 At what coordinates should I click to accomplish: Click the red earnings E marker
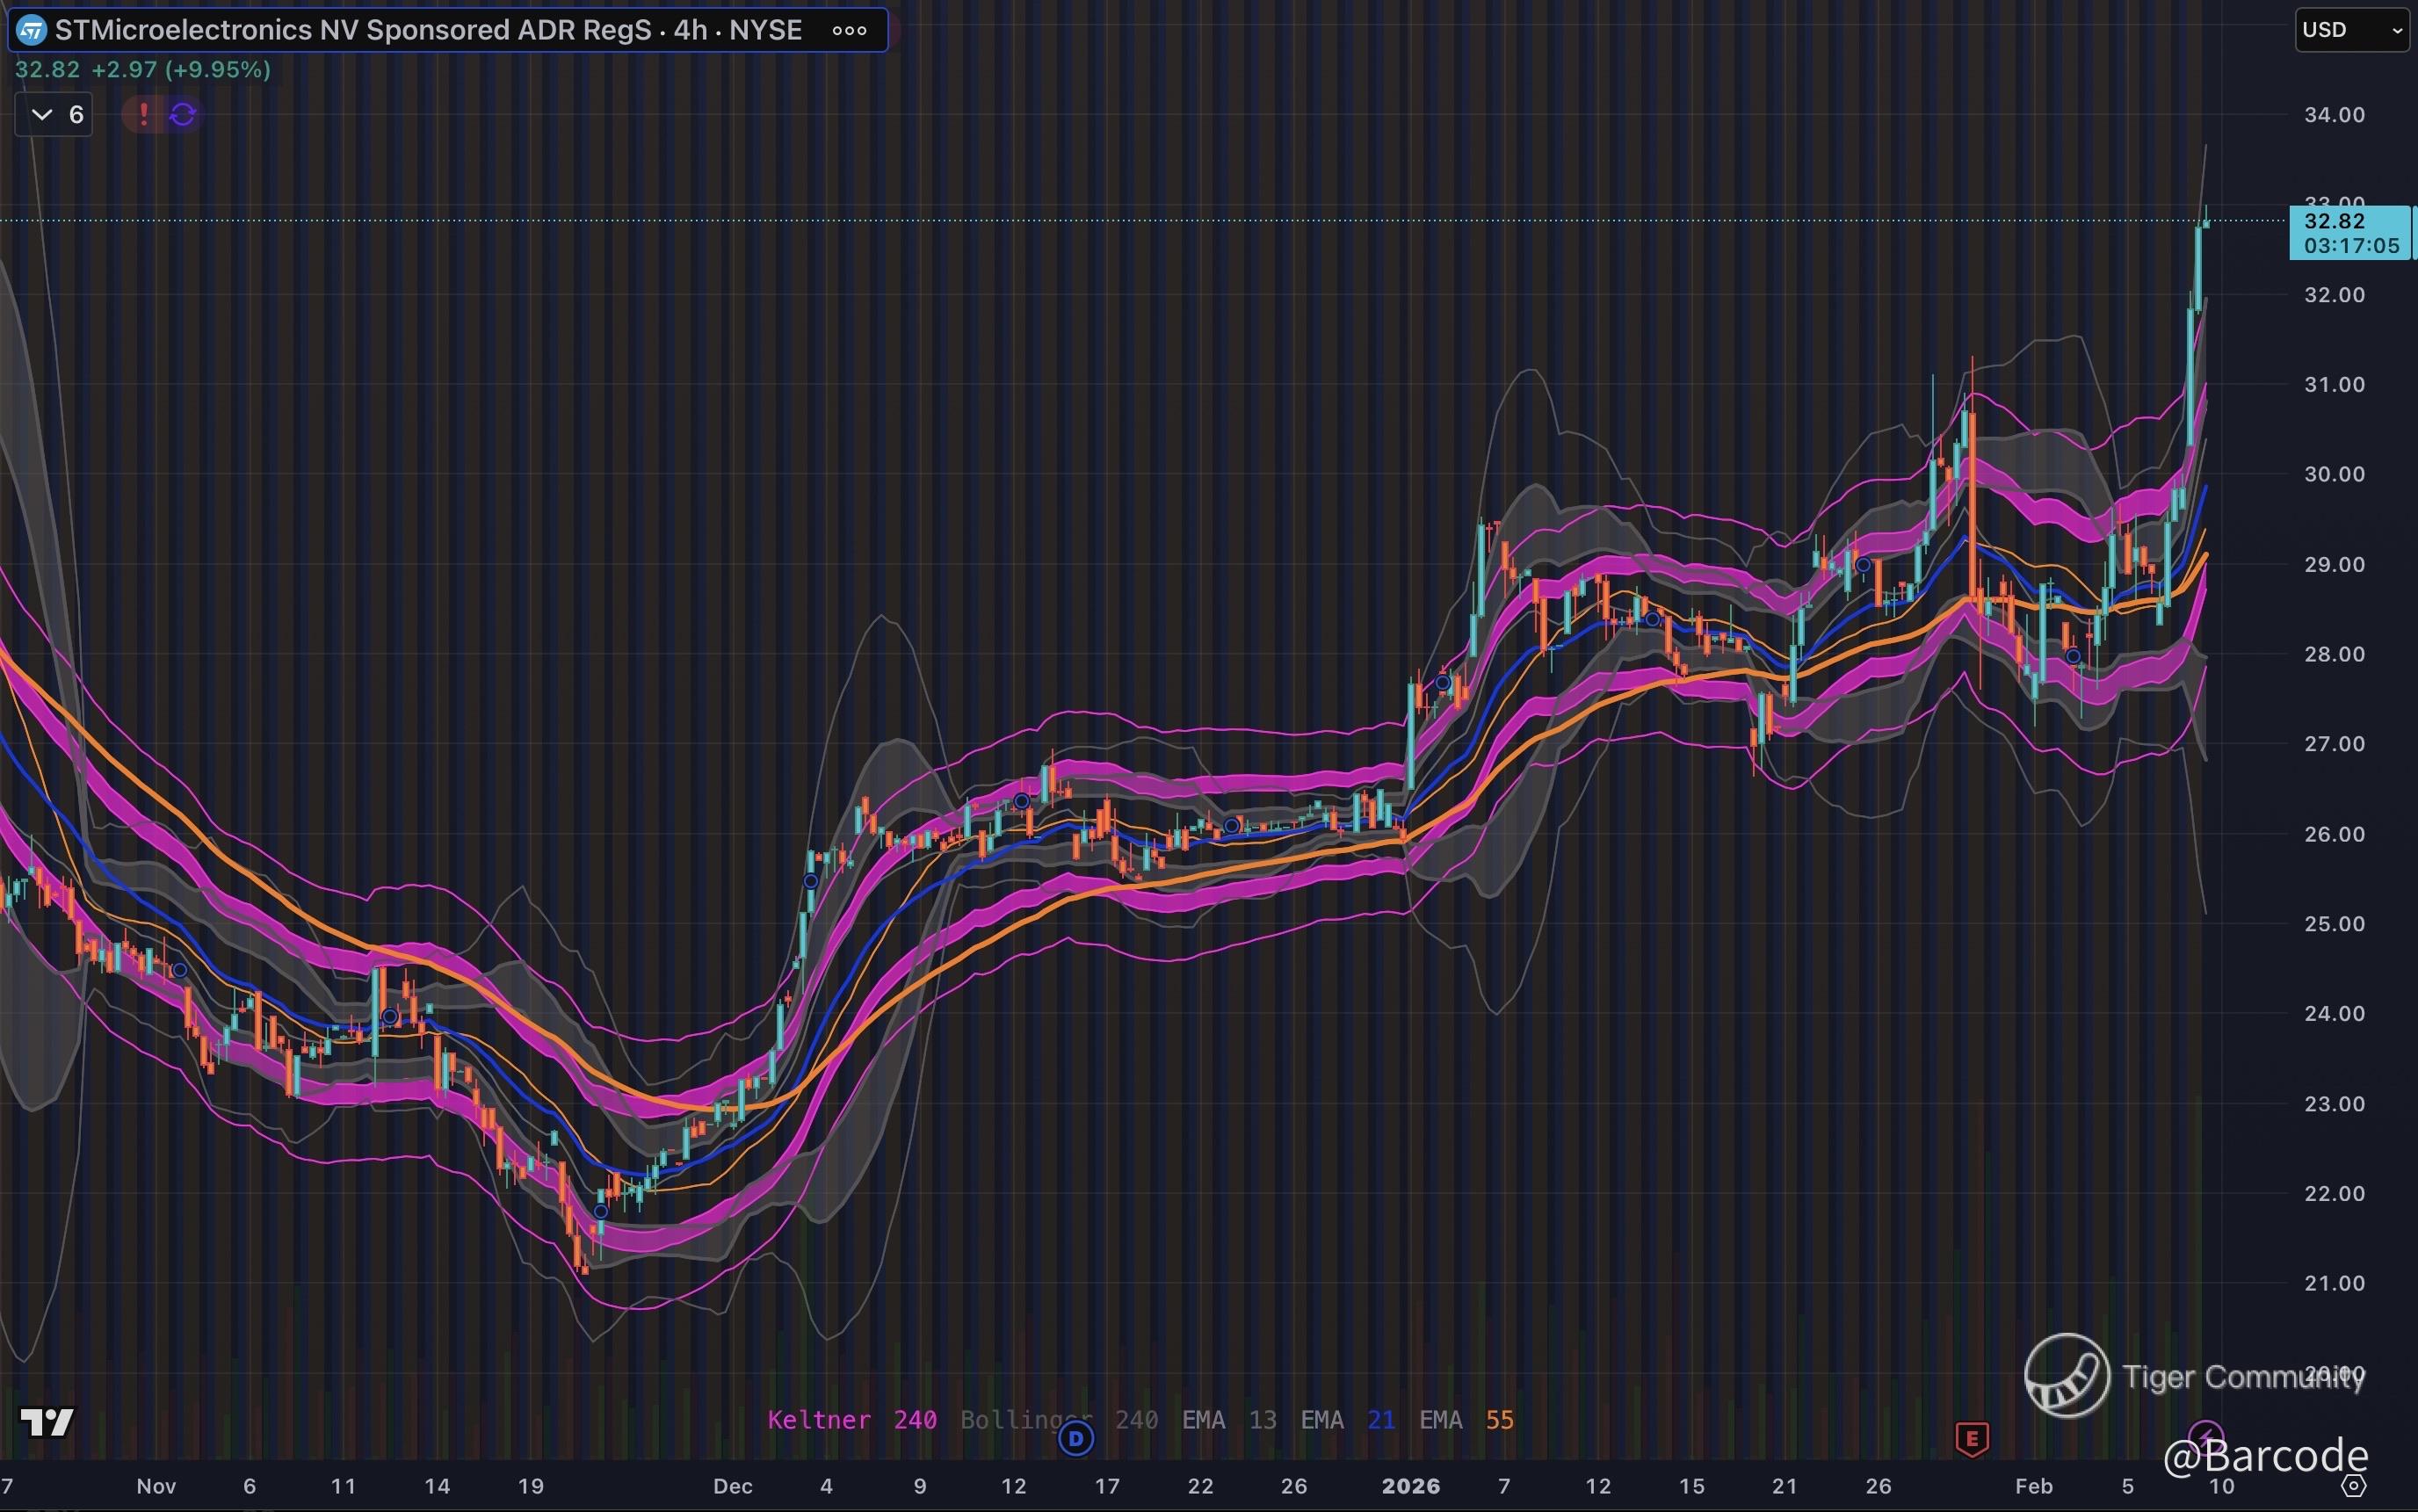(1972, 1439)
